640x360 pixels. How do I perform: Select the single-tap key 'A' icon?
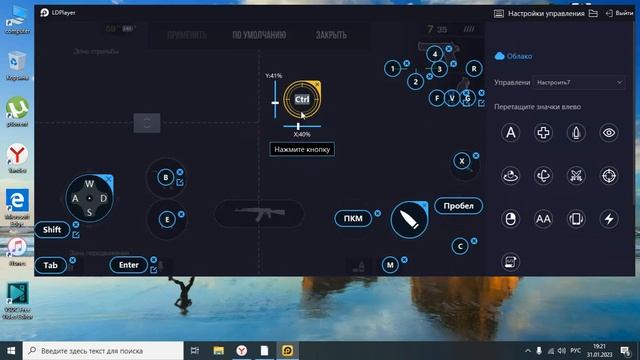510,133
